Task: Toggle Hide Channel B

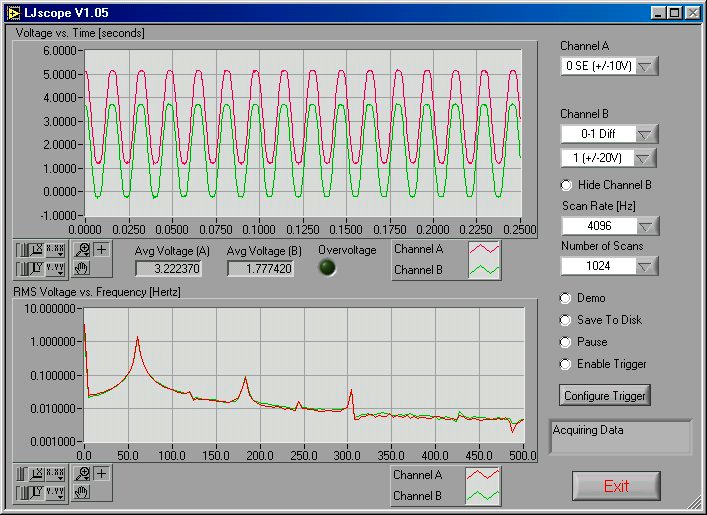Action: point(567,185)
